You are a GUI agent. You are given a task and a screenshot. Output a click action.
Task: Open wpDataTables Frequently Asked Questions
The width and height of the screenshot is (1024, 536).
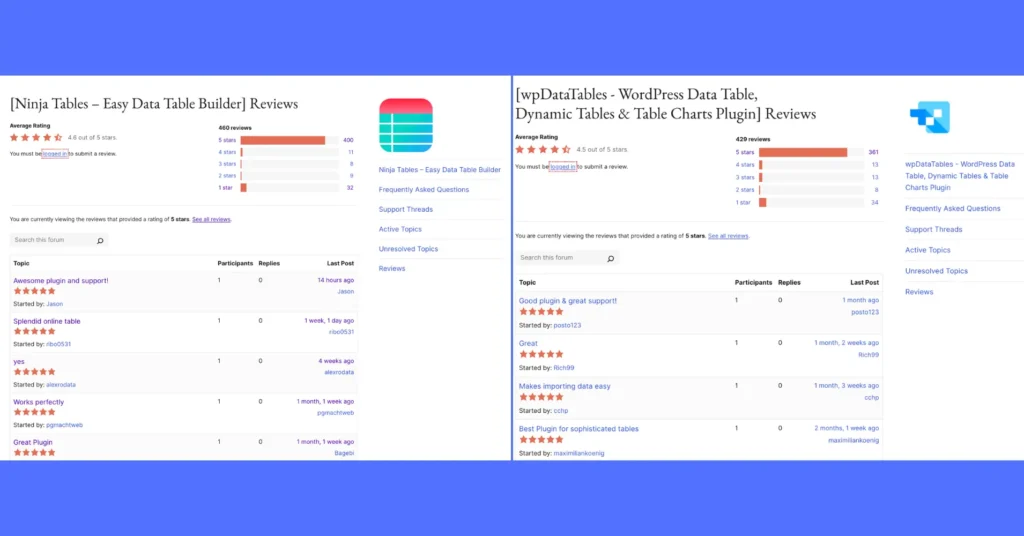(x=953, y=208)
